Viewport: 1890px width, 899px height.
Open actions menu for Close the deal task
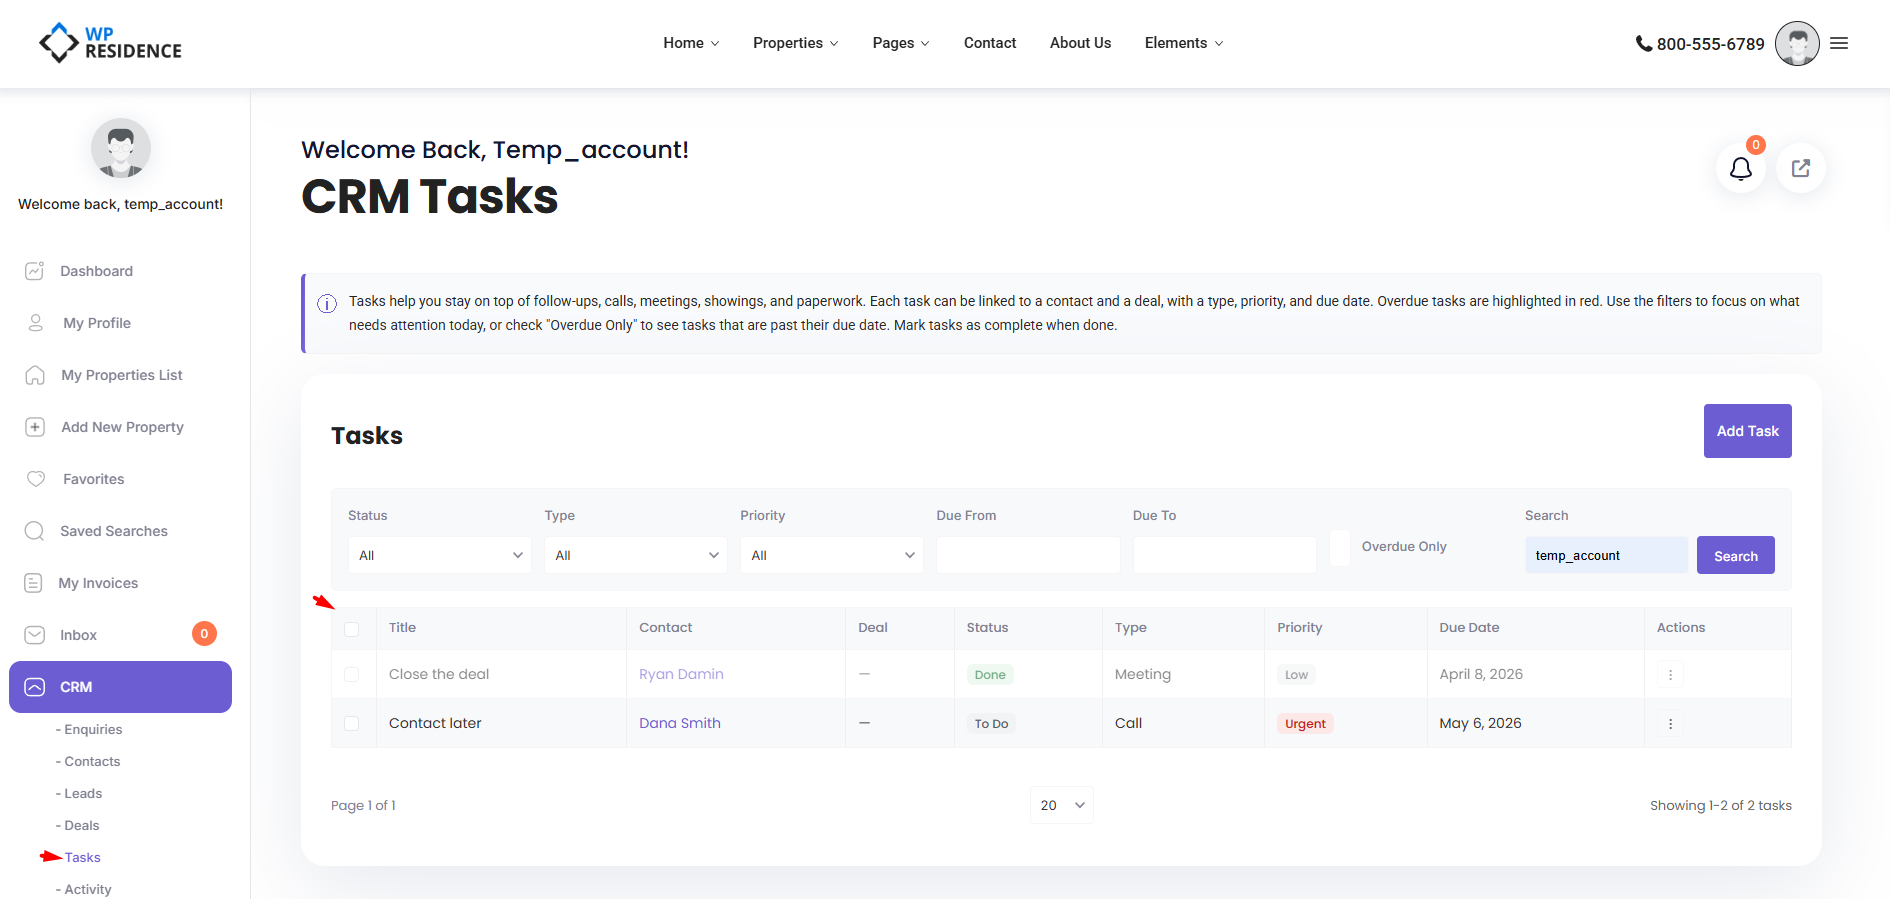click(1670, 675)
